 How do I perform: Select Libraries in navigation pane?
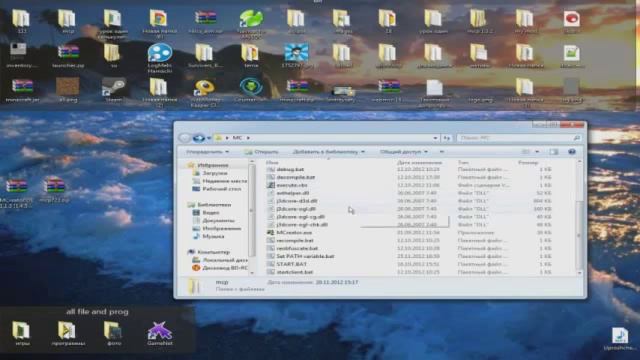(x=214, y=204)
